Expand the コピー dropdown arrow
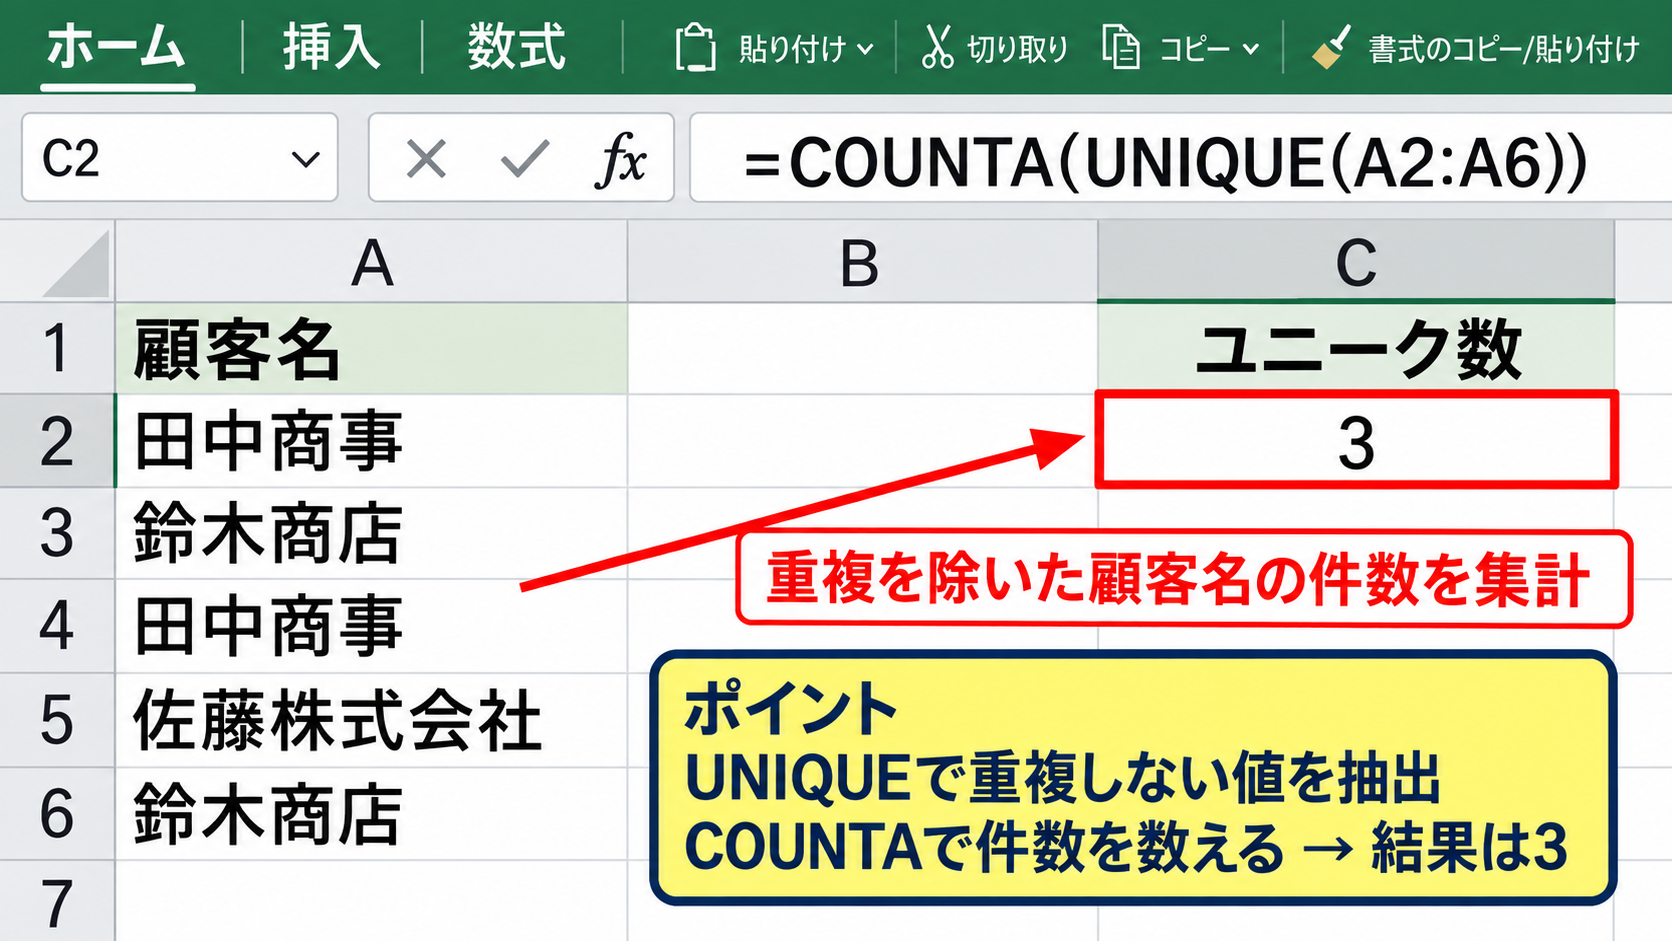The image size is (1672, 941). click(x=1250, y=49)
